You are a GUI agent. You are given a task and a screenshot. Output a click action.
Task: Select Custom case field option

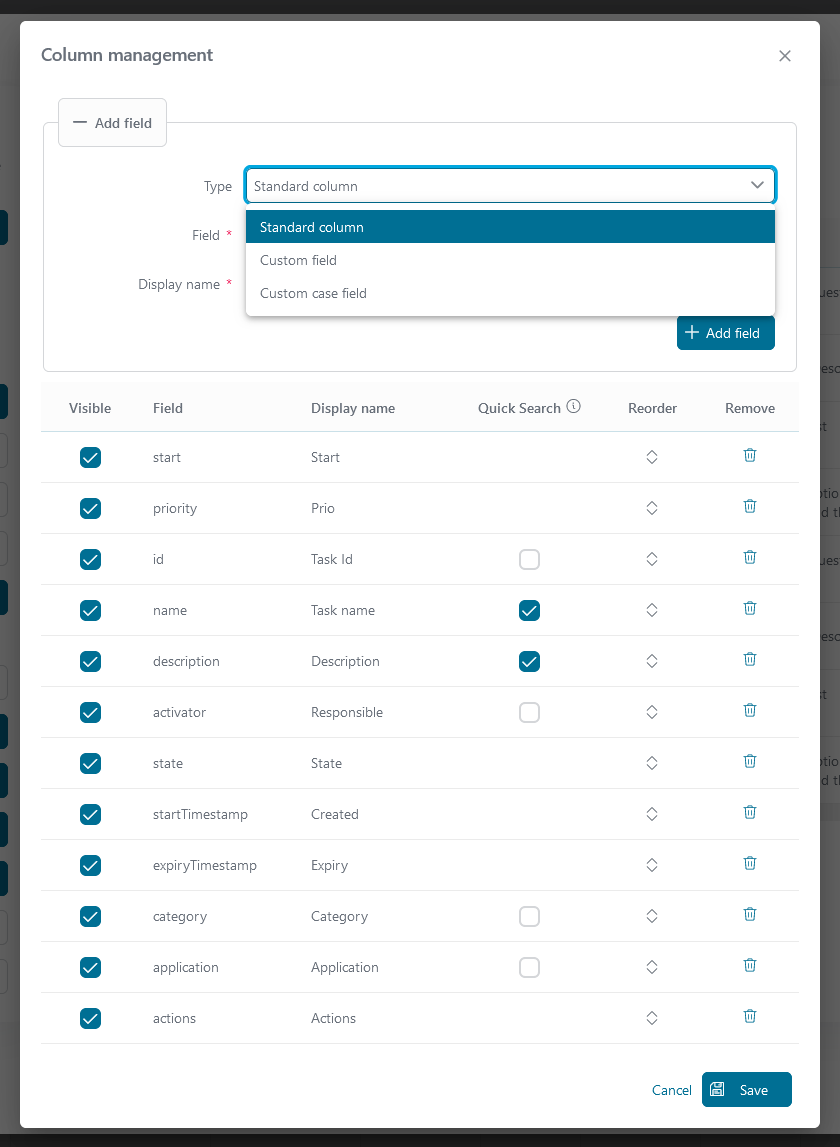point(313,293)
